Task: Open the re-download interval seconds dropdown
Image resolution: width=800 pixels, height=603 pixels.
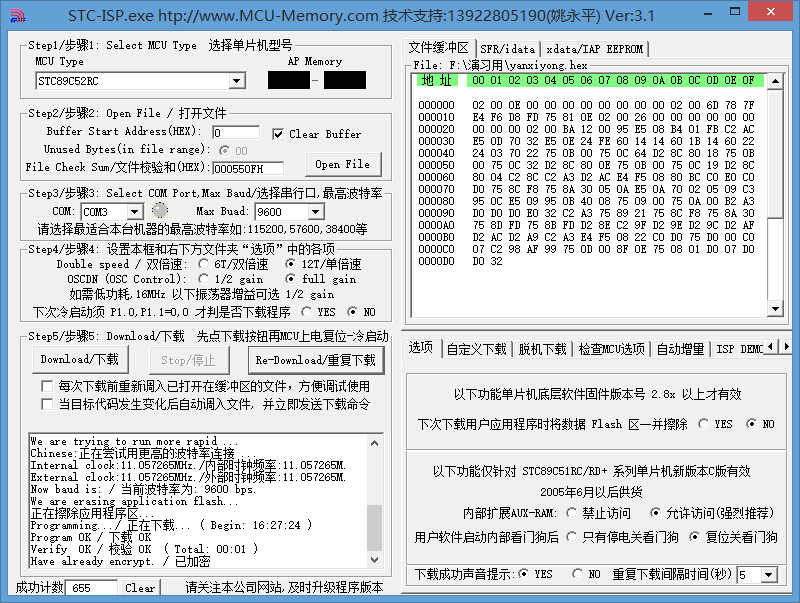Action: coord(769,575)
